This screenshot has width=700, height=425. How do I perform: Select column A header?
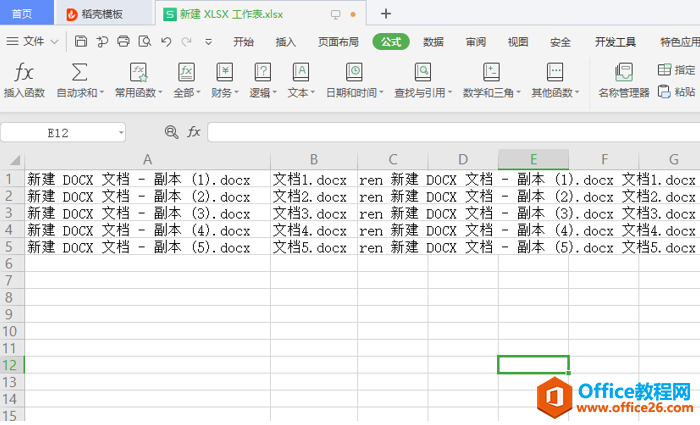click(147, 159)
